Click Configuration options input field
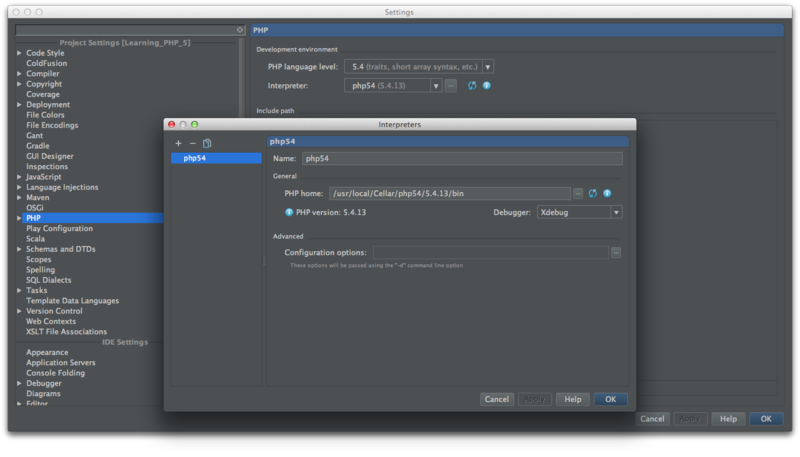This screenshot has height=457, width=800. coord(490,252)
